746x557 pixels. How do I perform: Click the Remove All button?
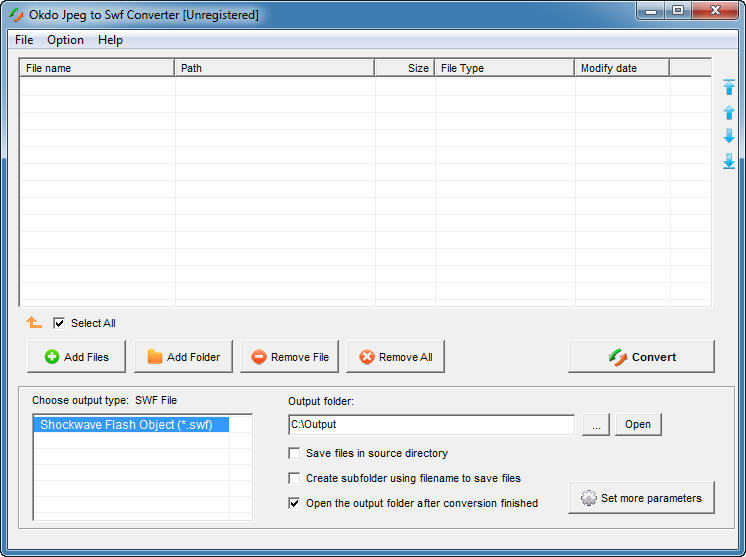click(x=395, y=357)
